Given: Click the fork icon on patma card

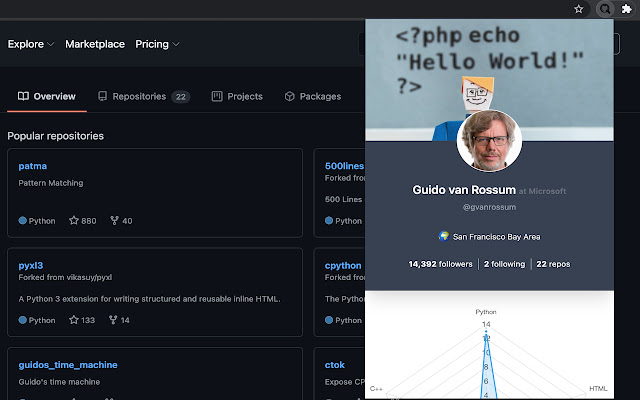Looking at the screenshot, I should pyautogui.click(x=114, y=220).
